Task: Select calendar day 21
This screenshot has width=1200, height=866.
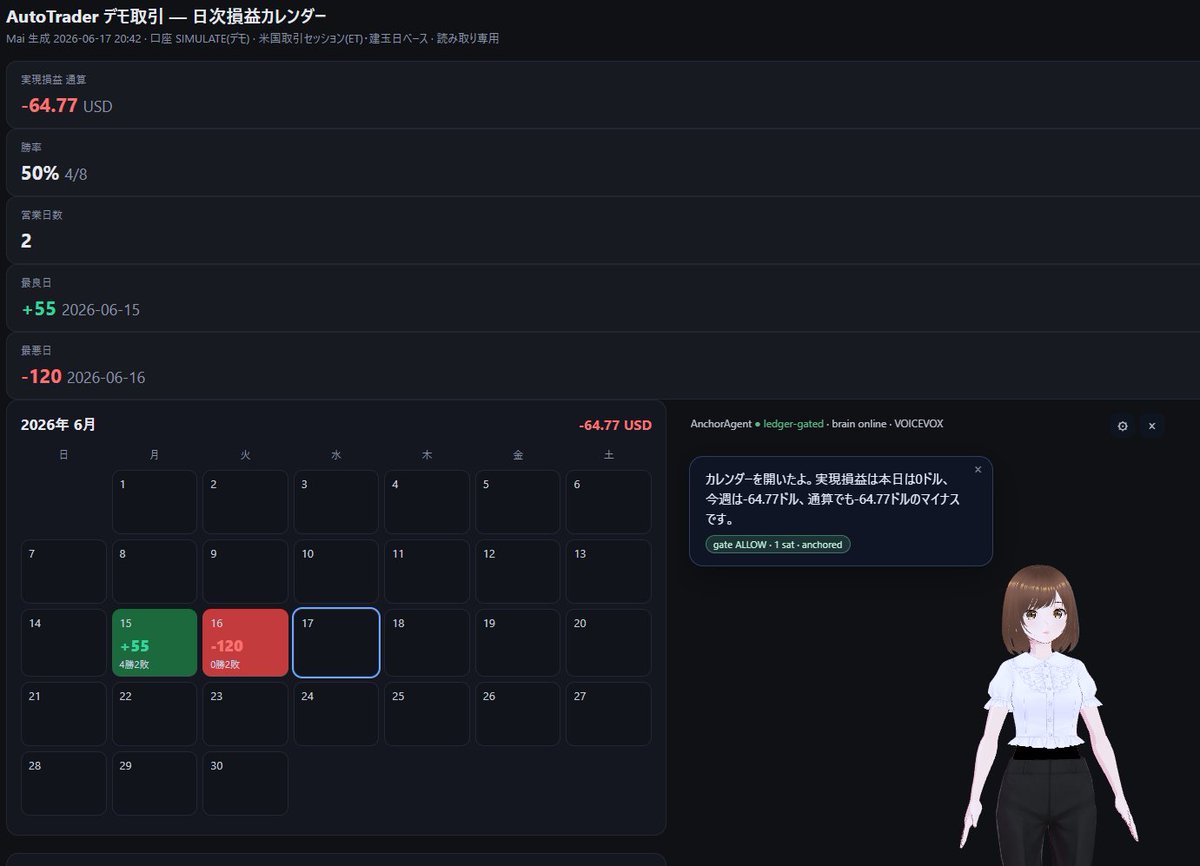Action: pos(64,713)
